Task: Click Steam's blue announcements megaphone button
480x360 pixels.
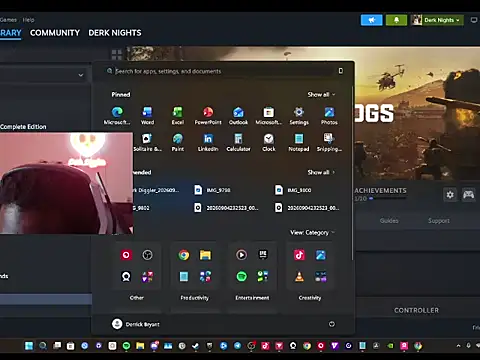Action: coord(371,20)
